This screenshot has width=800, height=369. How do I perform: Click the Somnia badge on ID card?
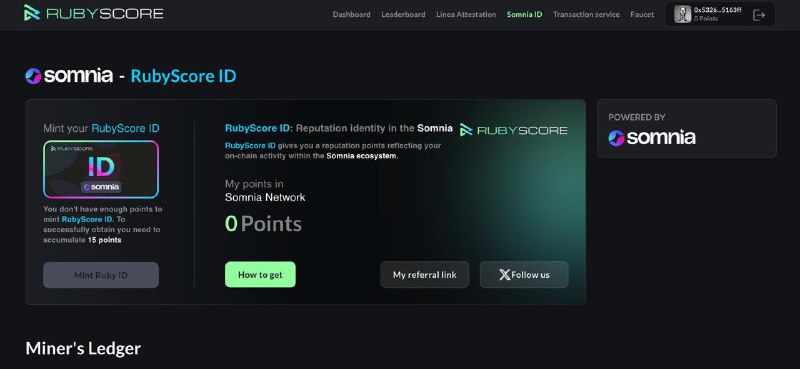tap(101, 187)
